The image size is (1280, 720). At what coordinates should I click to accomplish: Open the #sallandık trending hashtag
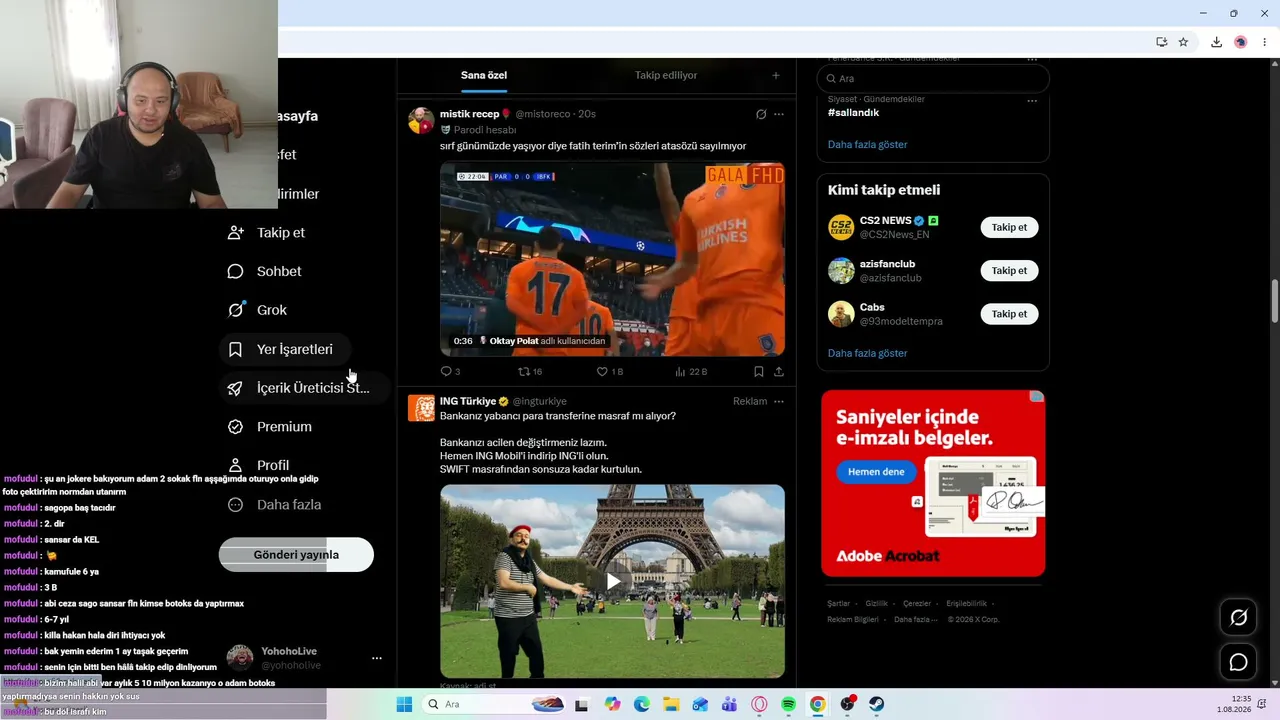tap(854, 113)
